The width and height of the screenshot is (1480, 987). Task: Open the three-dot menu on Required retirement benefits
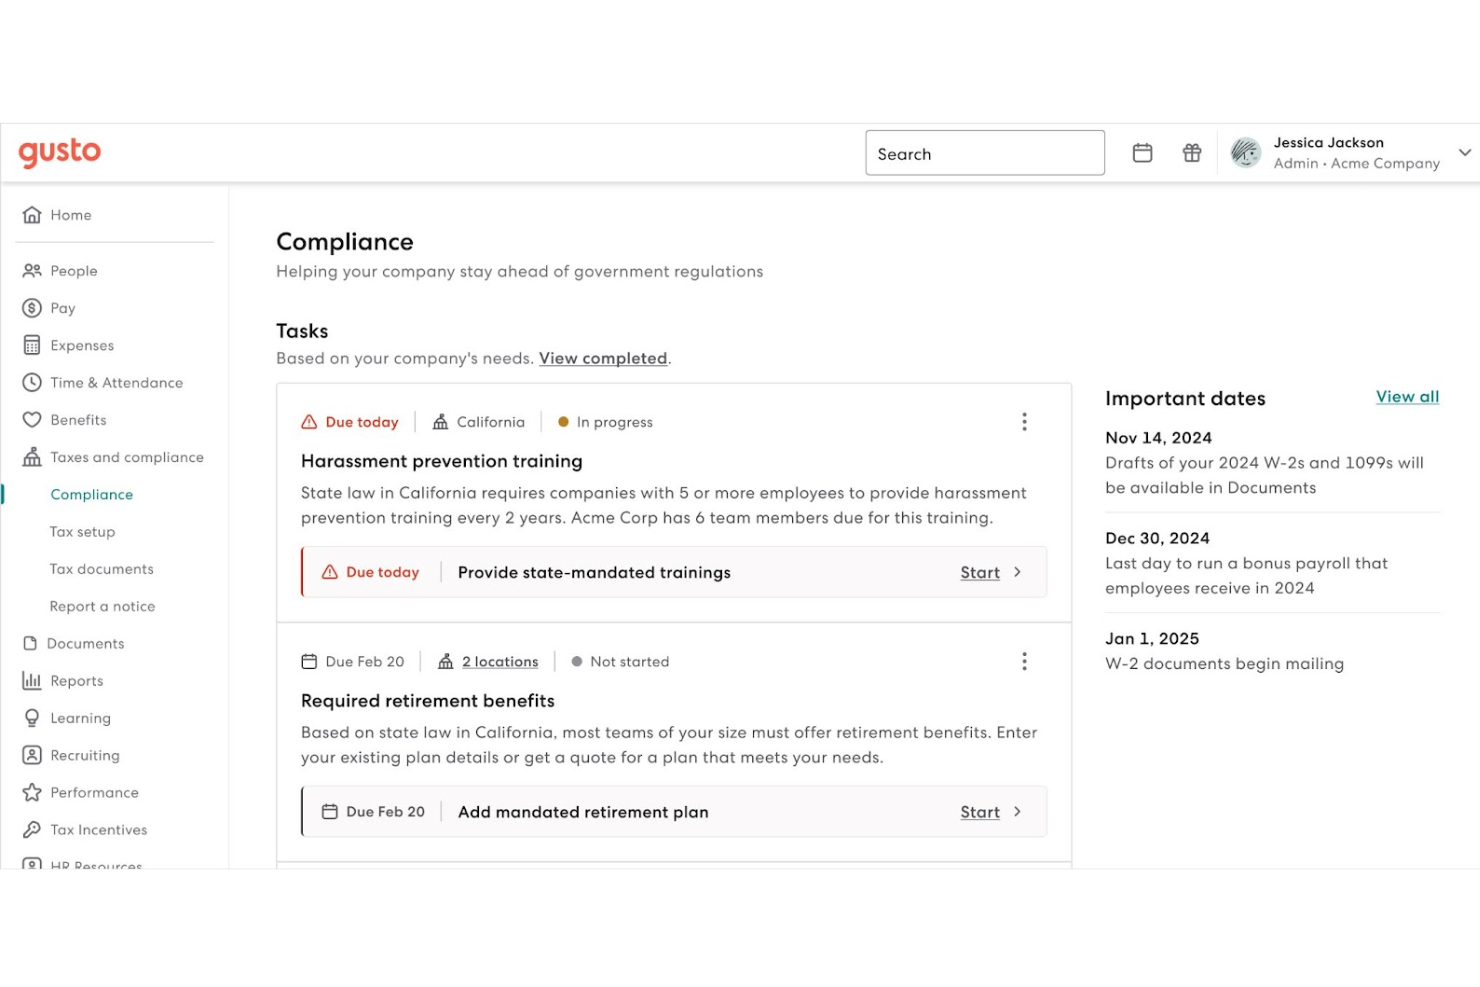point(1024,661)
